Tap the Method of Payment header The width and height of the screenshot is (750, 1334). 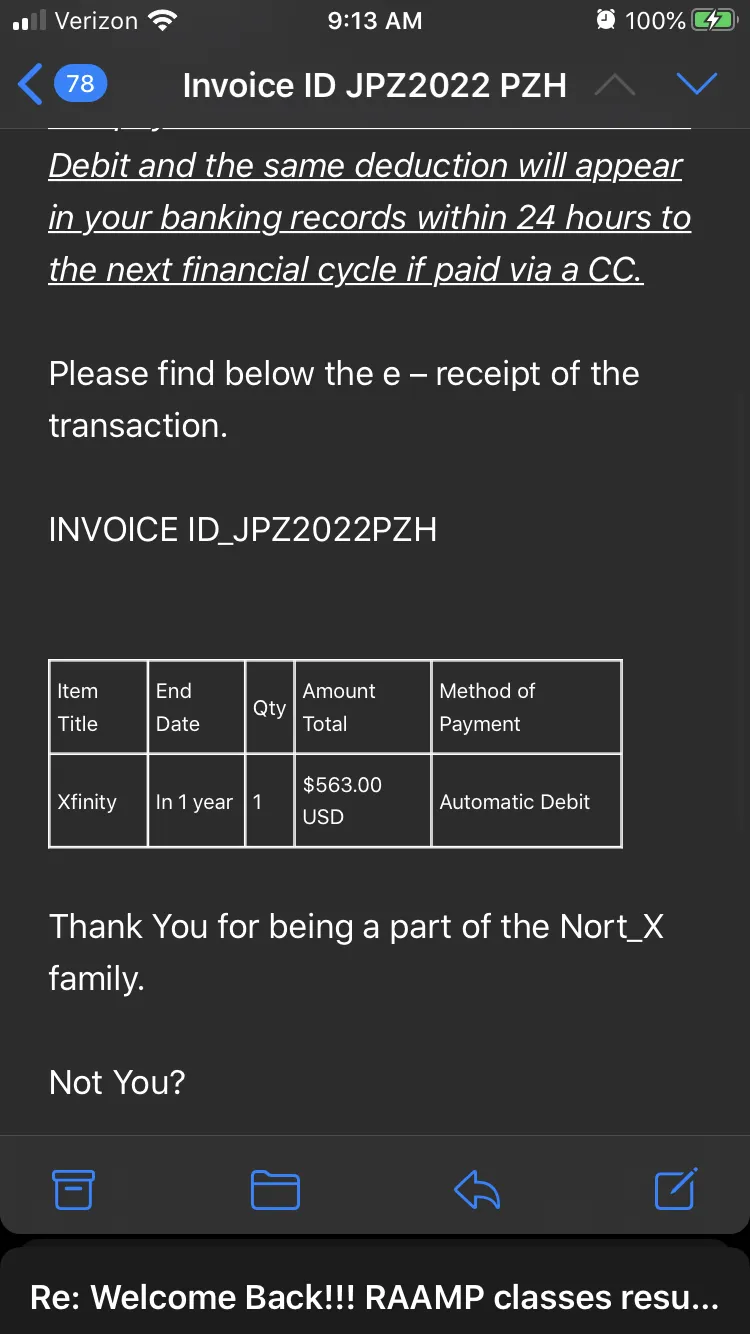tap(527, 707)
